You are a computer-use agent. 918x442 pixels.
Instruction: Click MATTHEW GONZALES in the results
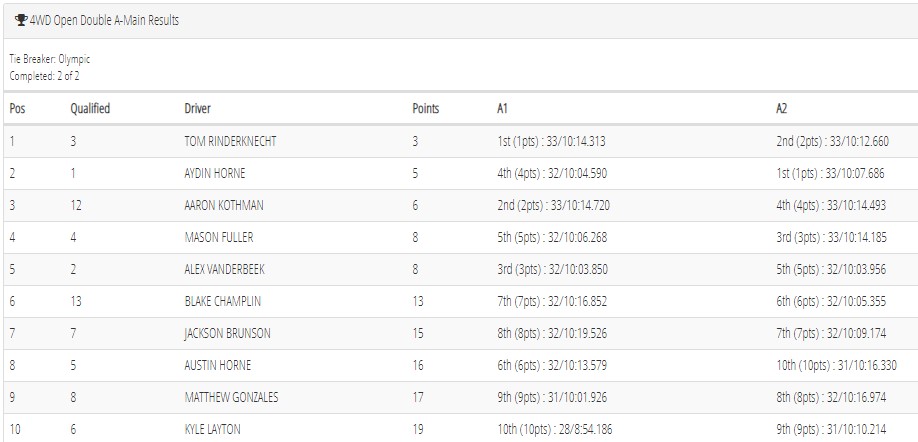pyautogui.click(x=231, y=398)
